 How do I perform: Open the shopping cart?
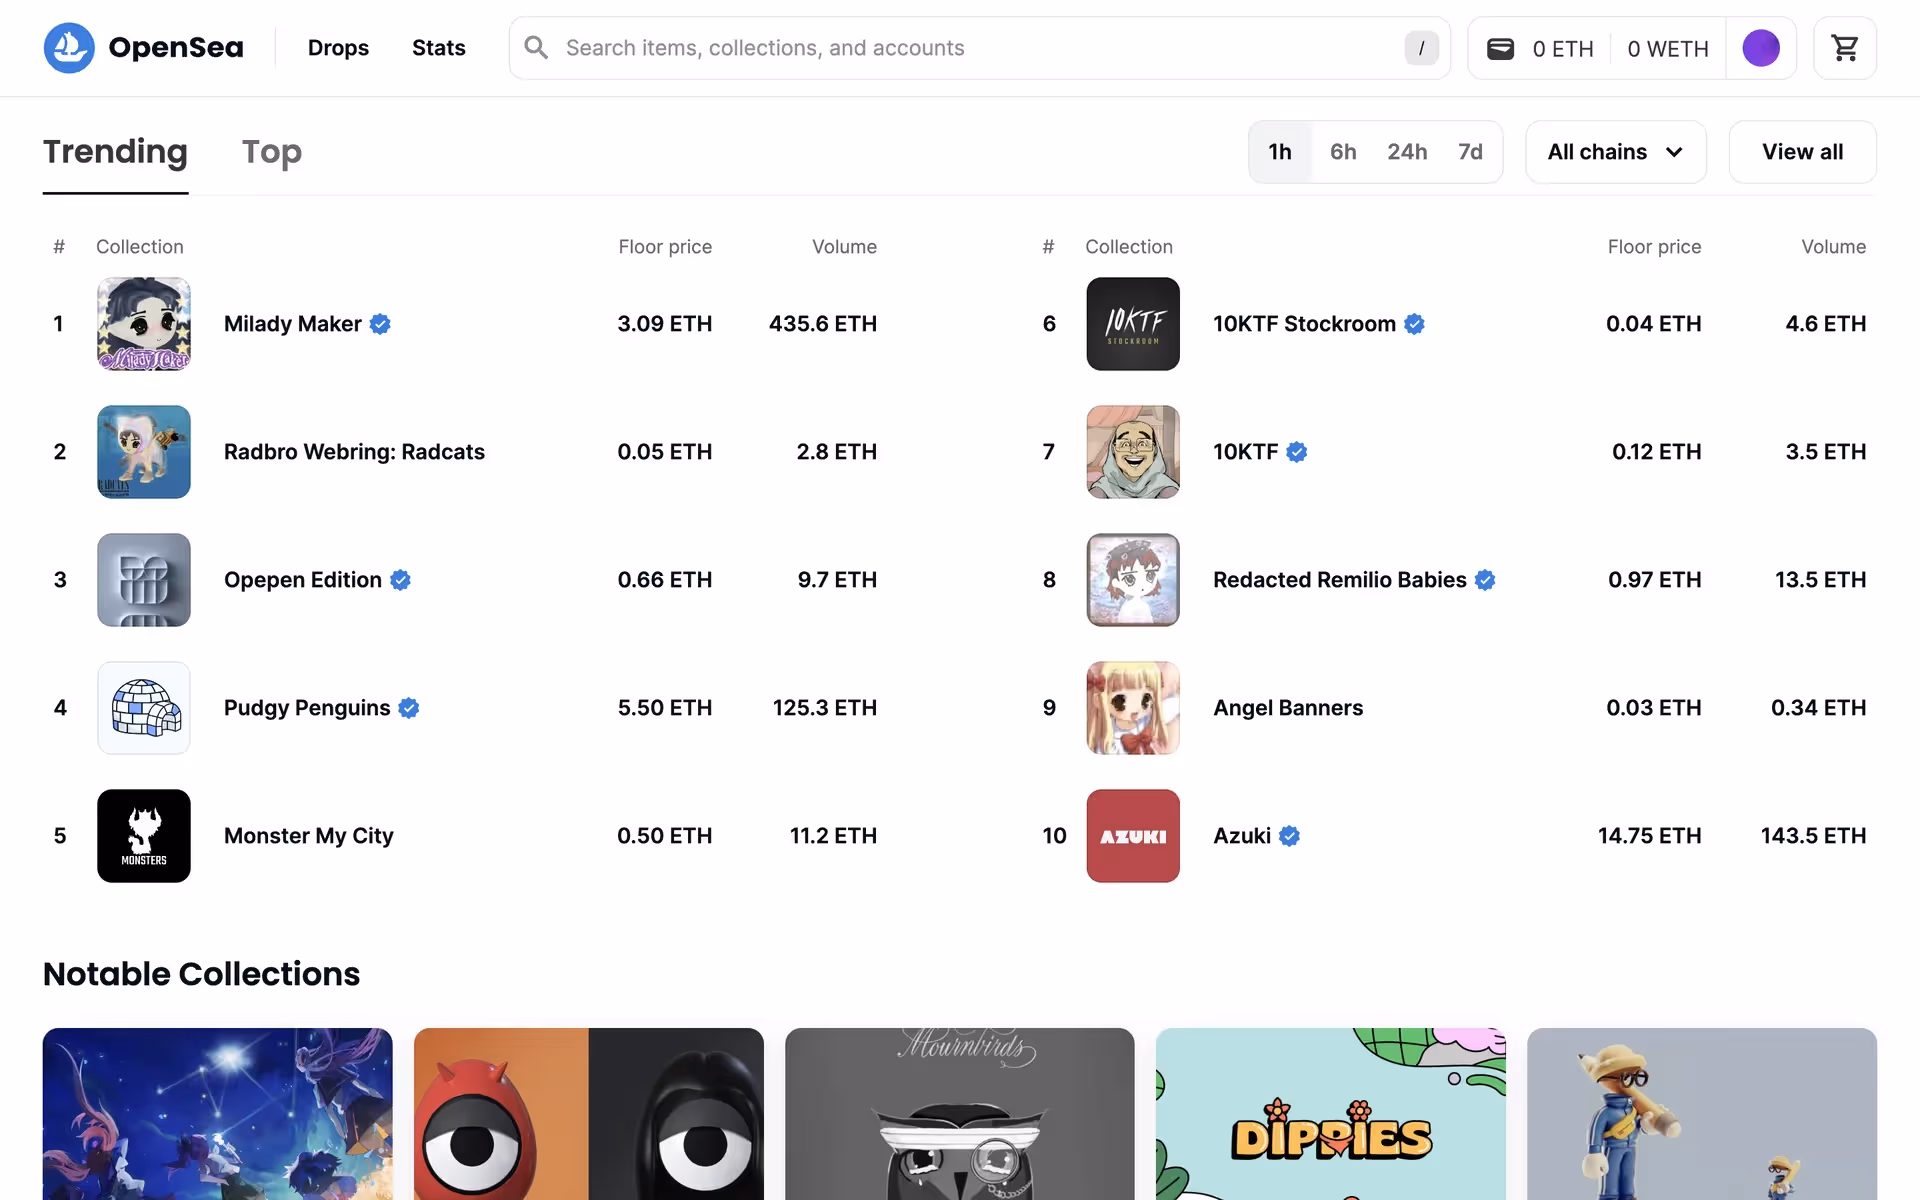tap(1844, 48)
